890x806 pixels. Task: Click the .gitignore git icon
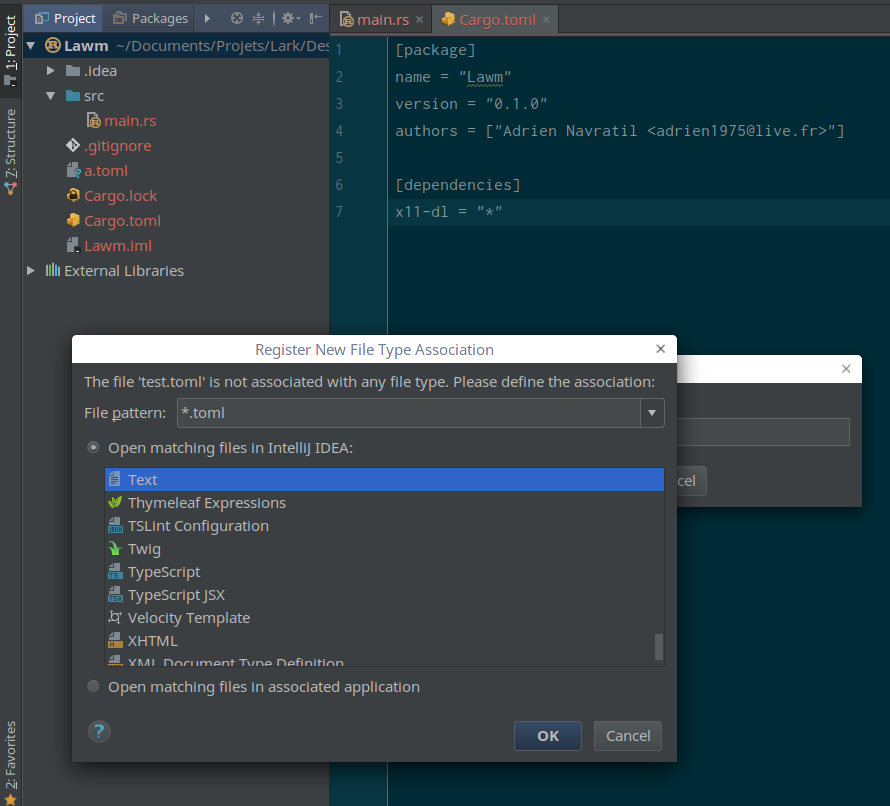73,145
